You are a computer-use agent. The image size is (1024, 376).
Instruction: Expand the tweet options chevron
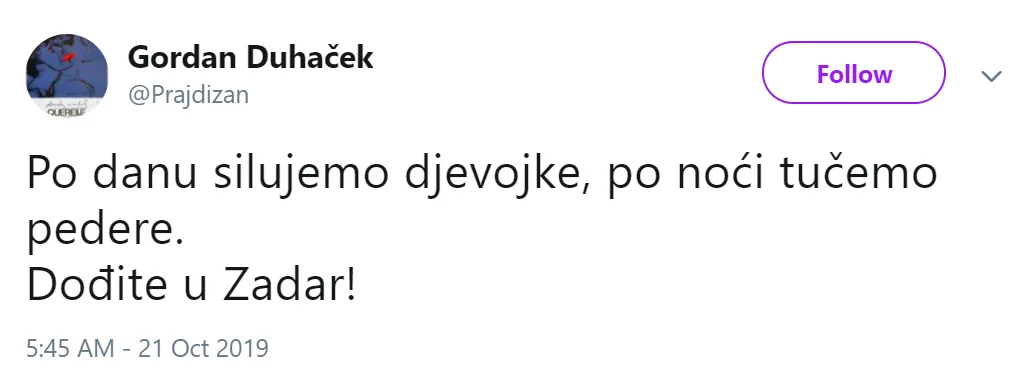coord(991,76)
